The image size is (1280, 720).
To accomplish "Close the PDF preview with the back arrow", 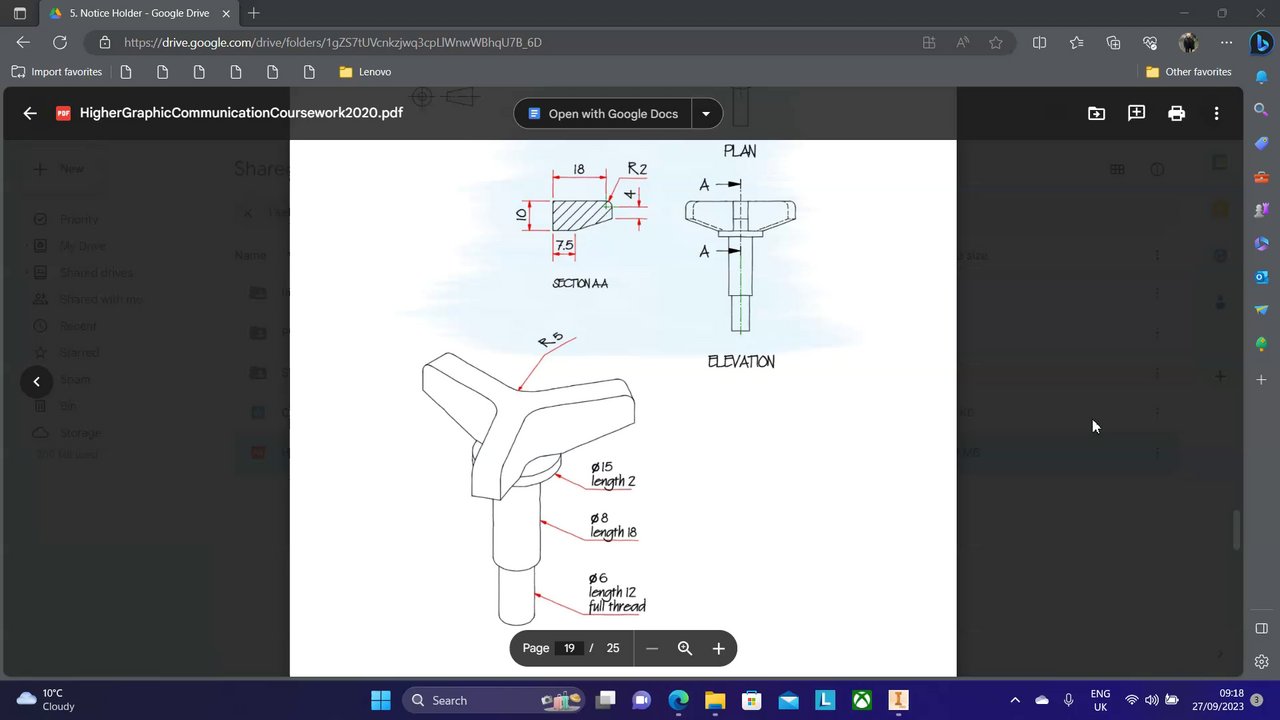I will (x=30, y=113).
